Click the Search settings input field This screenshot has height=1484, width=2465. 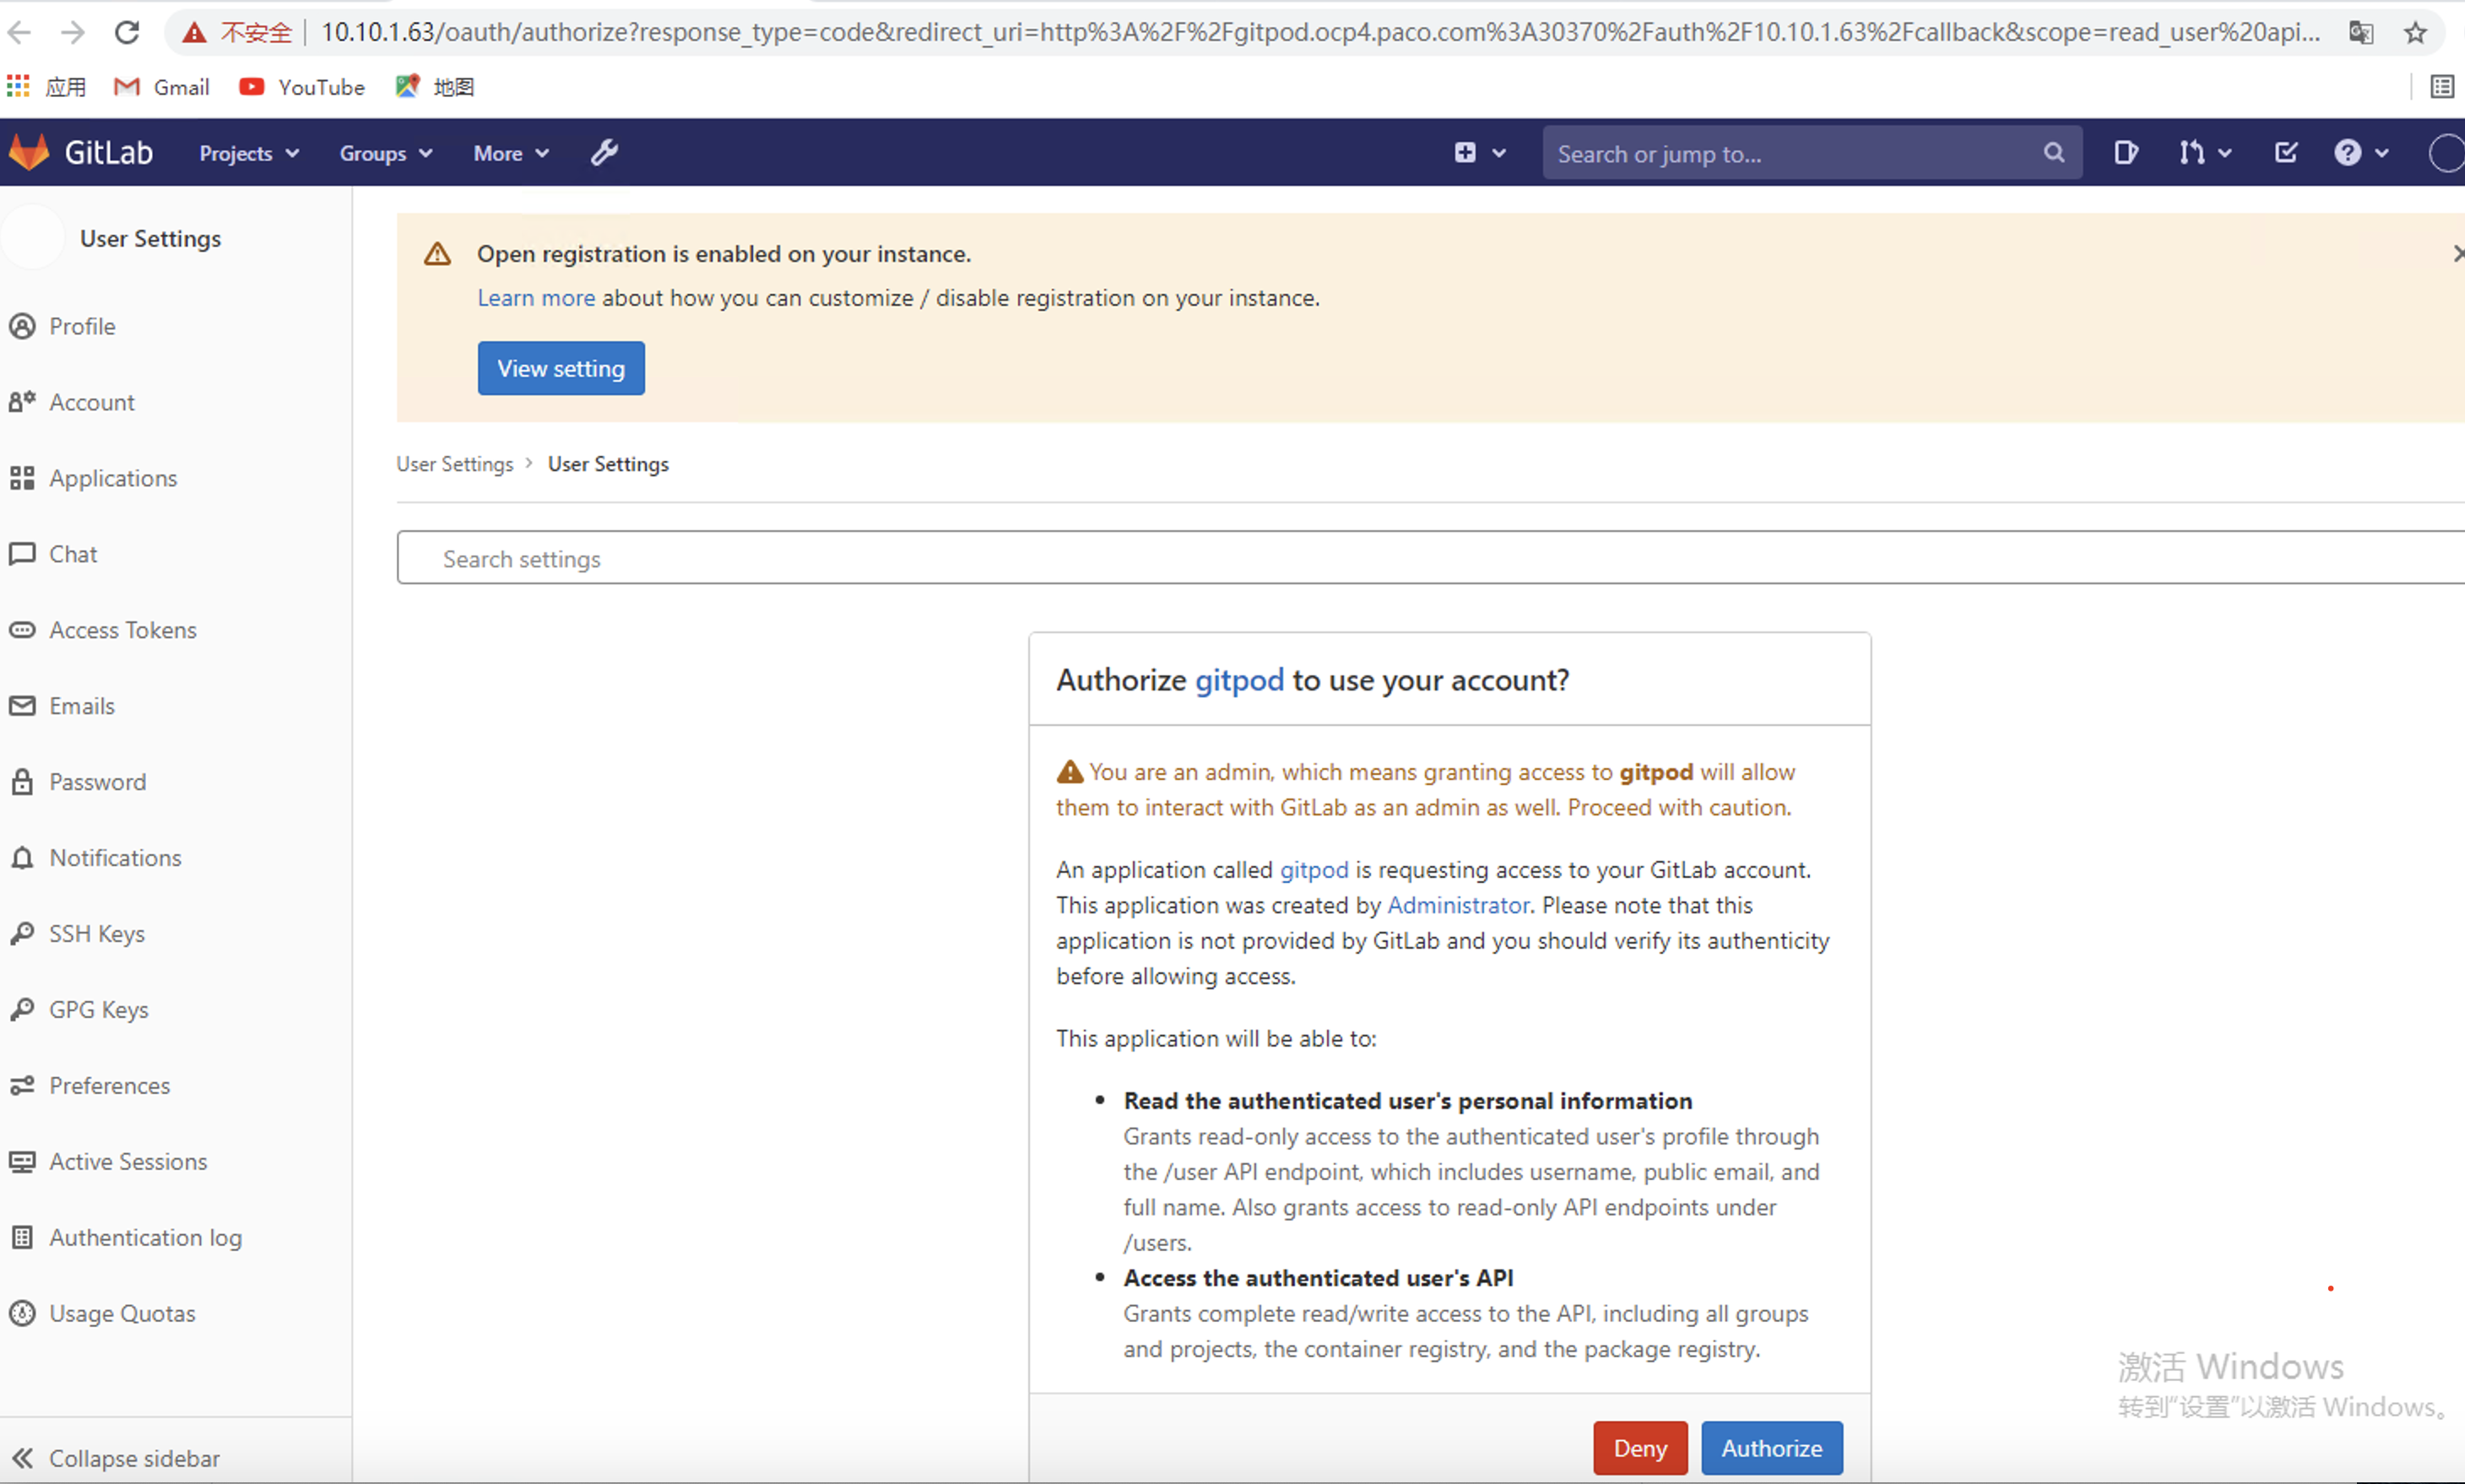click(x=1000, y=558)
